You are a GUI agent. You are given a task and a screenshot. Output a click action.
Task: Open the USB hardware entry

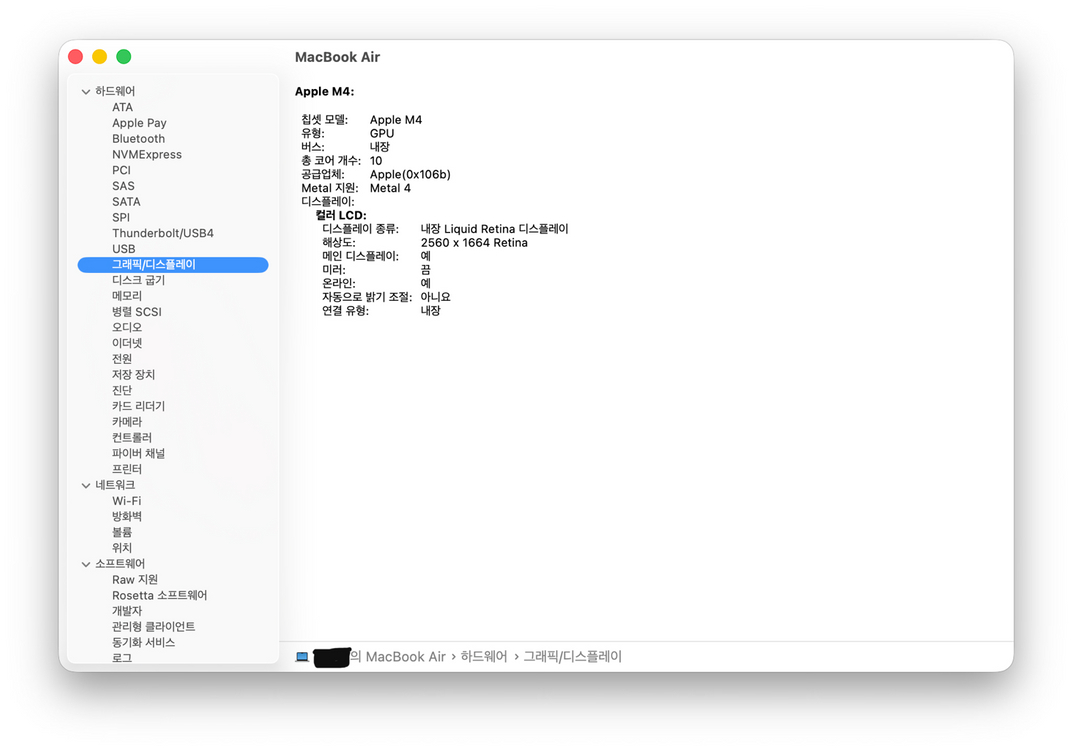tap(123, 249)
